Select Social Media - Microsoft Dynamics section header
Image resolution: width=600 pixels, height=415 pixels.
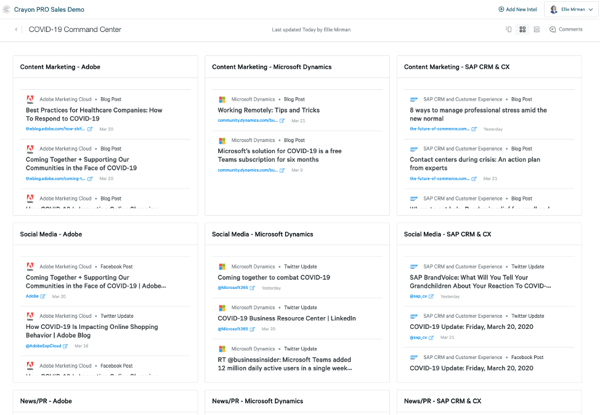coord(262,234)
